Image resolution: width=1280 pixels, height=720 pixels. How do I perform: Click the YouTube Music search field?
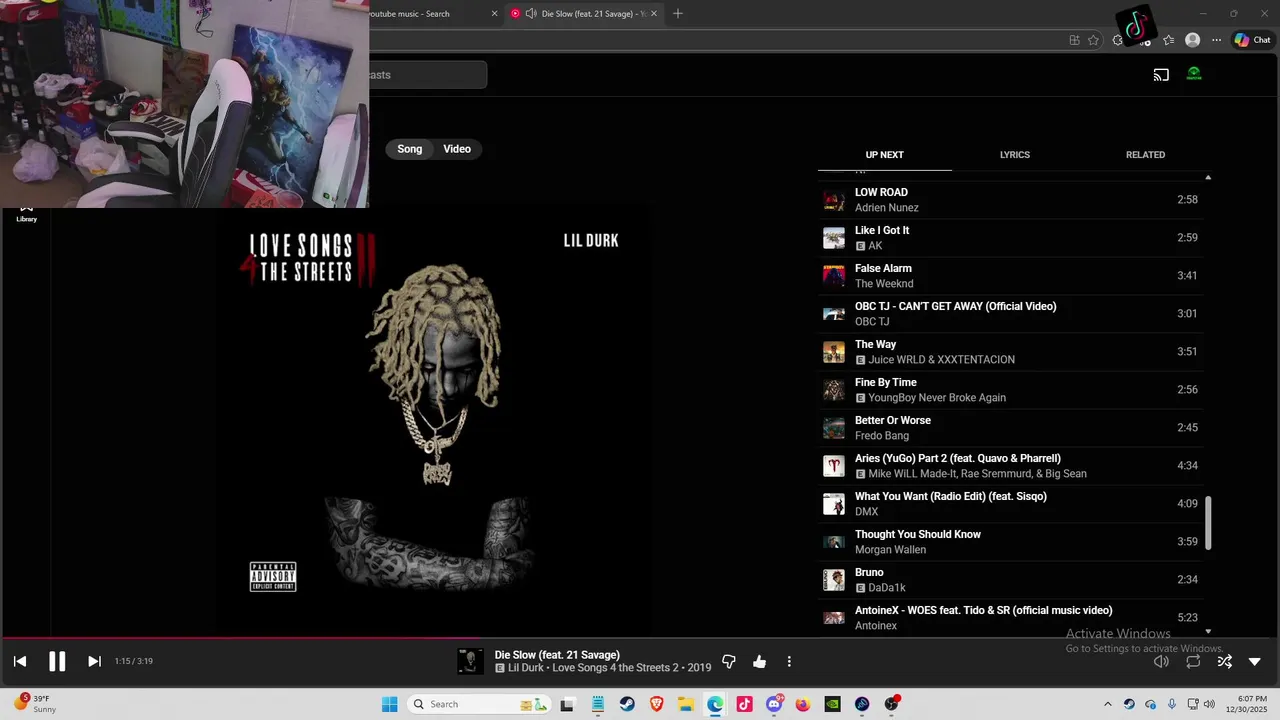pyautogui.click(x=428, y=75)
